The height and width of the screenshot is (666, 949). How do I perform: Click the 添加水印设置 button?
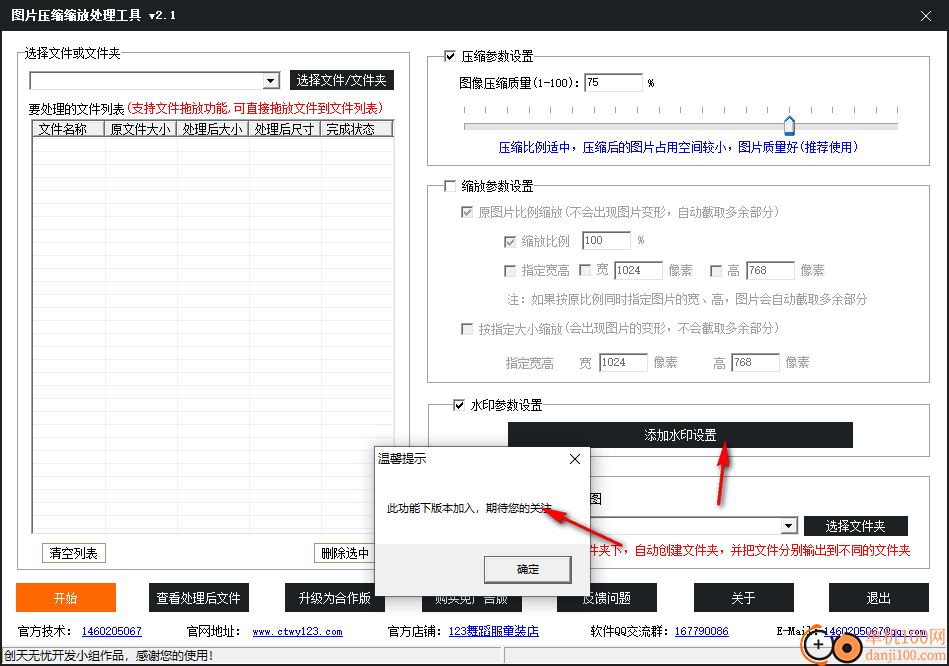pos(680,435)
